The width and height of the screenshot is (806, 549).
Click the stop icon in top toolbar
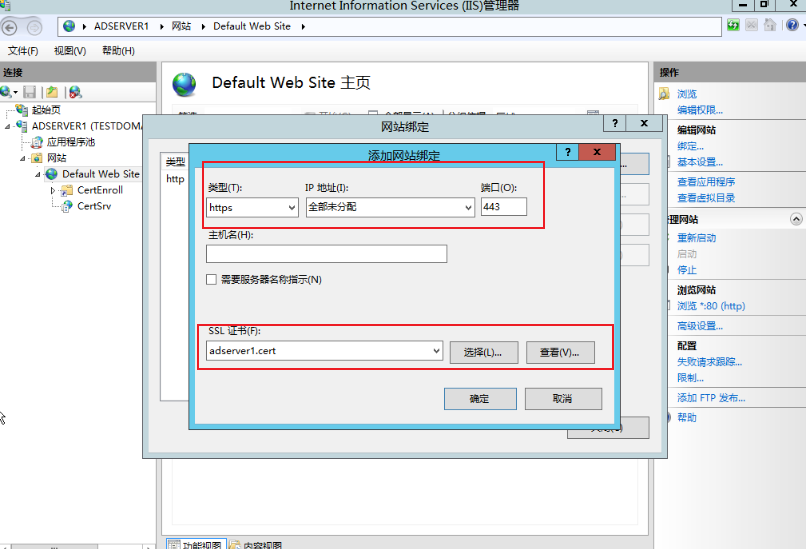pos(751,25)
